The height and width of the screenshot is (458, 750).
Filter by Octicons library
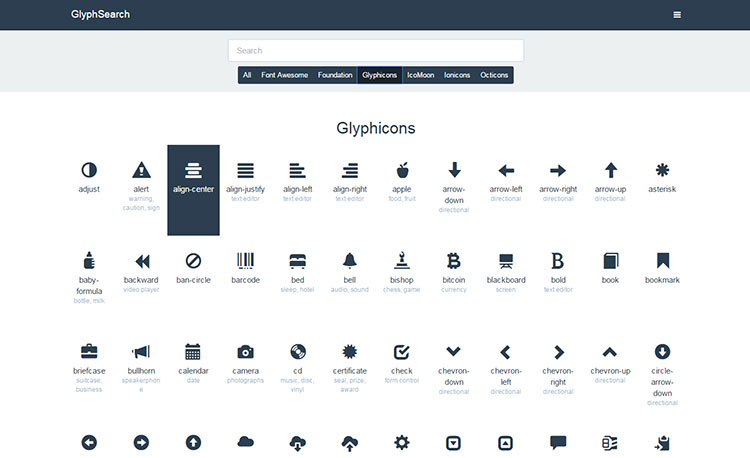(494, 75)
